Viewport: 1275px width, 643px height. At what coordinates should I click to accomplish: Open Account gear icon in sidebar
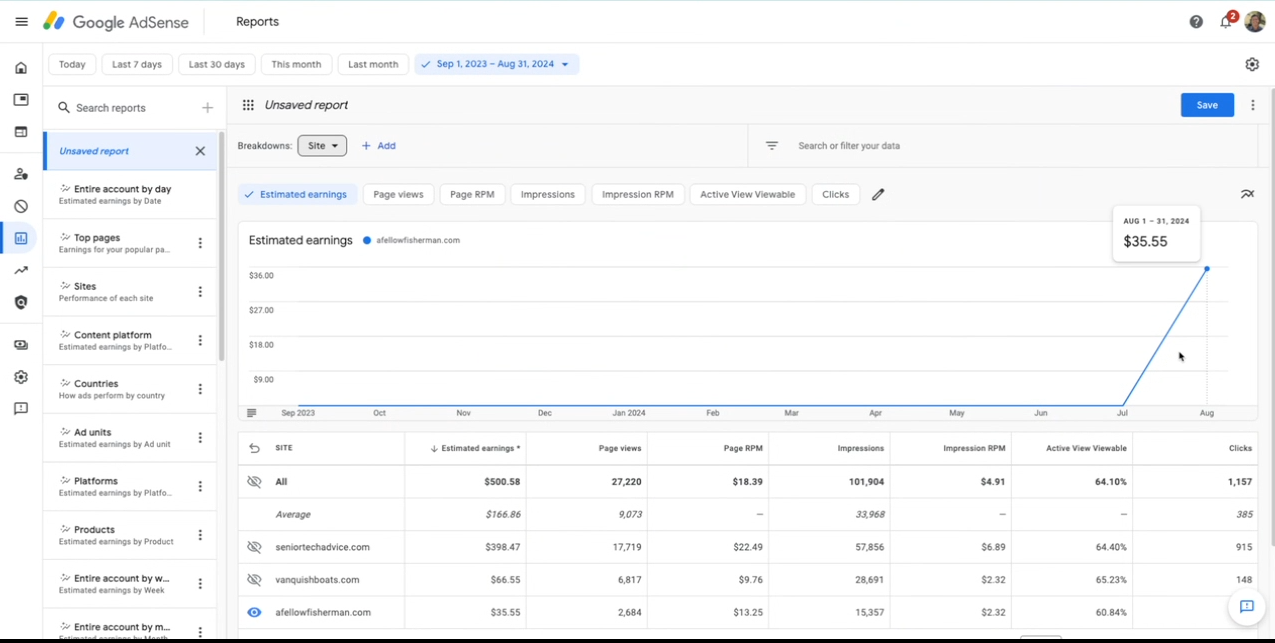pyautogui.click(x=21, y=377)
